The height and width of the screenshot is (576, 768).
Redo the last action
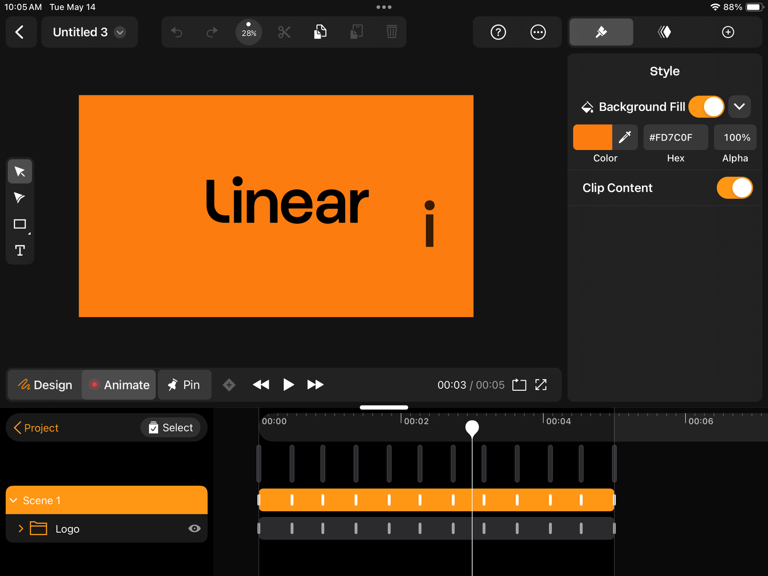point(212,32)
